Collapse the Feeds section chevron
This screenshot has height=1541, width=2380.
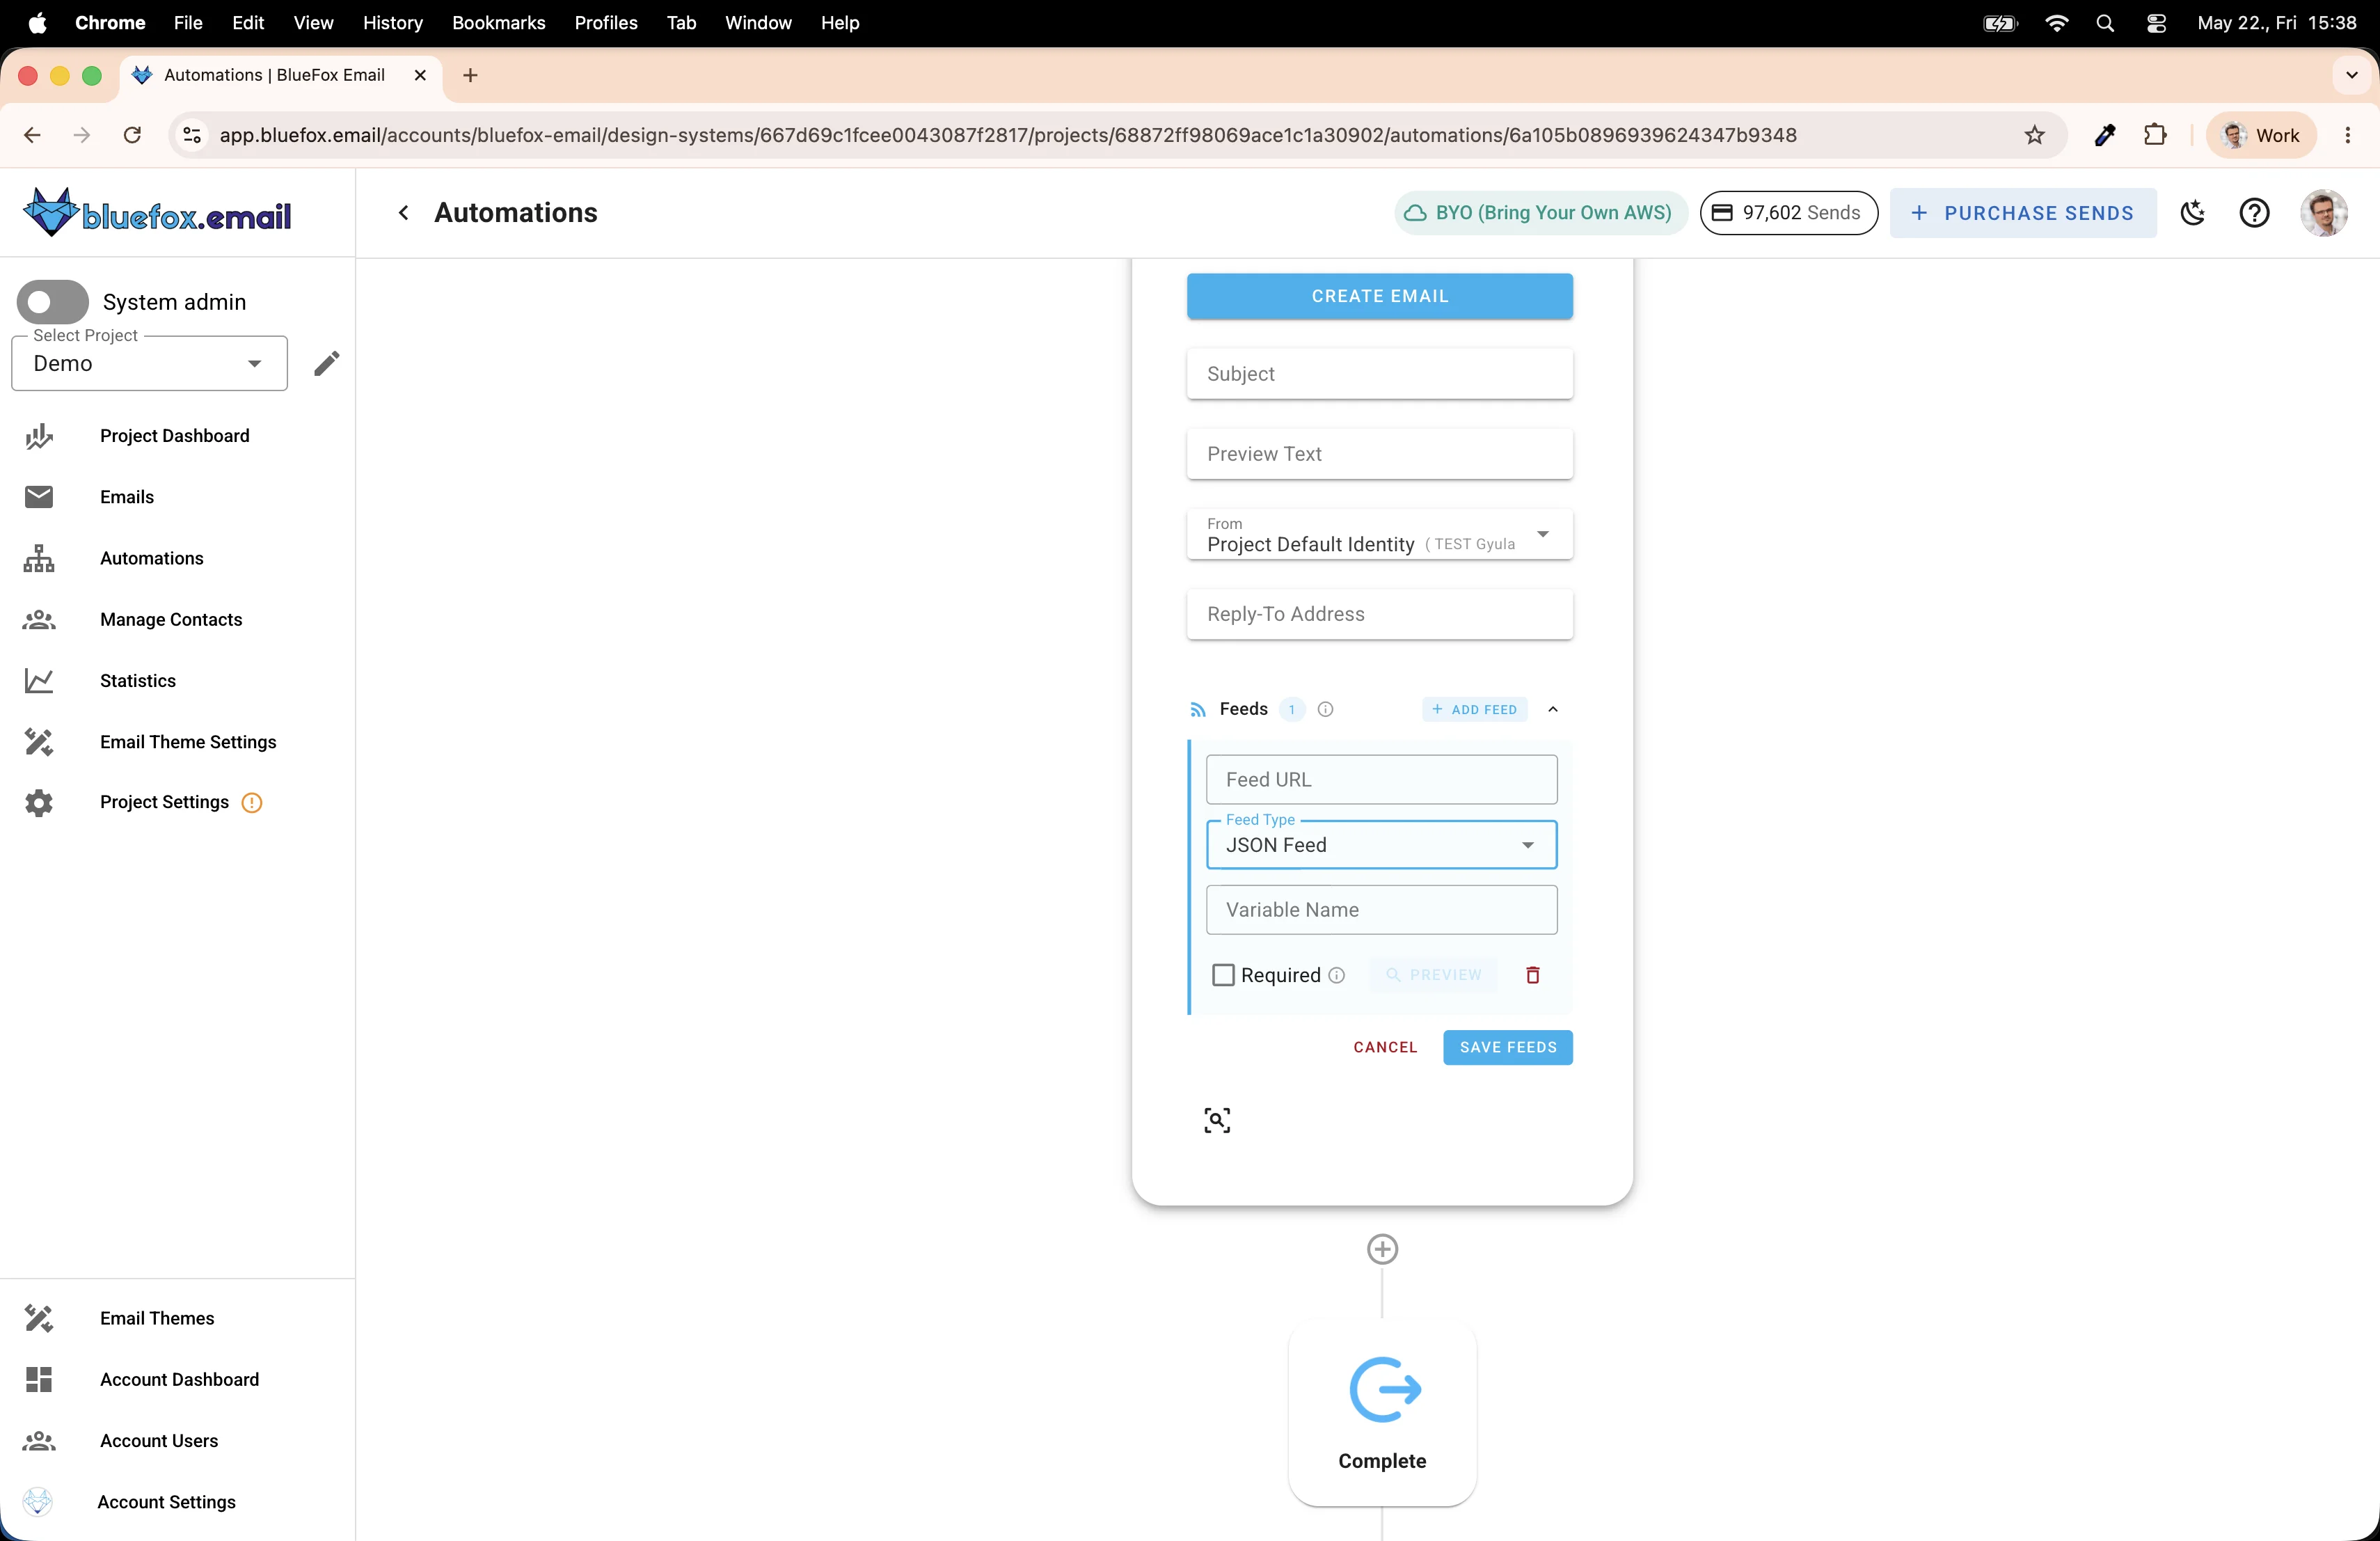pyautogui.click(x=1553, y=709)
